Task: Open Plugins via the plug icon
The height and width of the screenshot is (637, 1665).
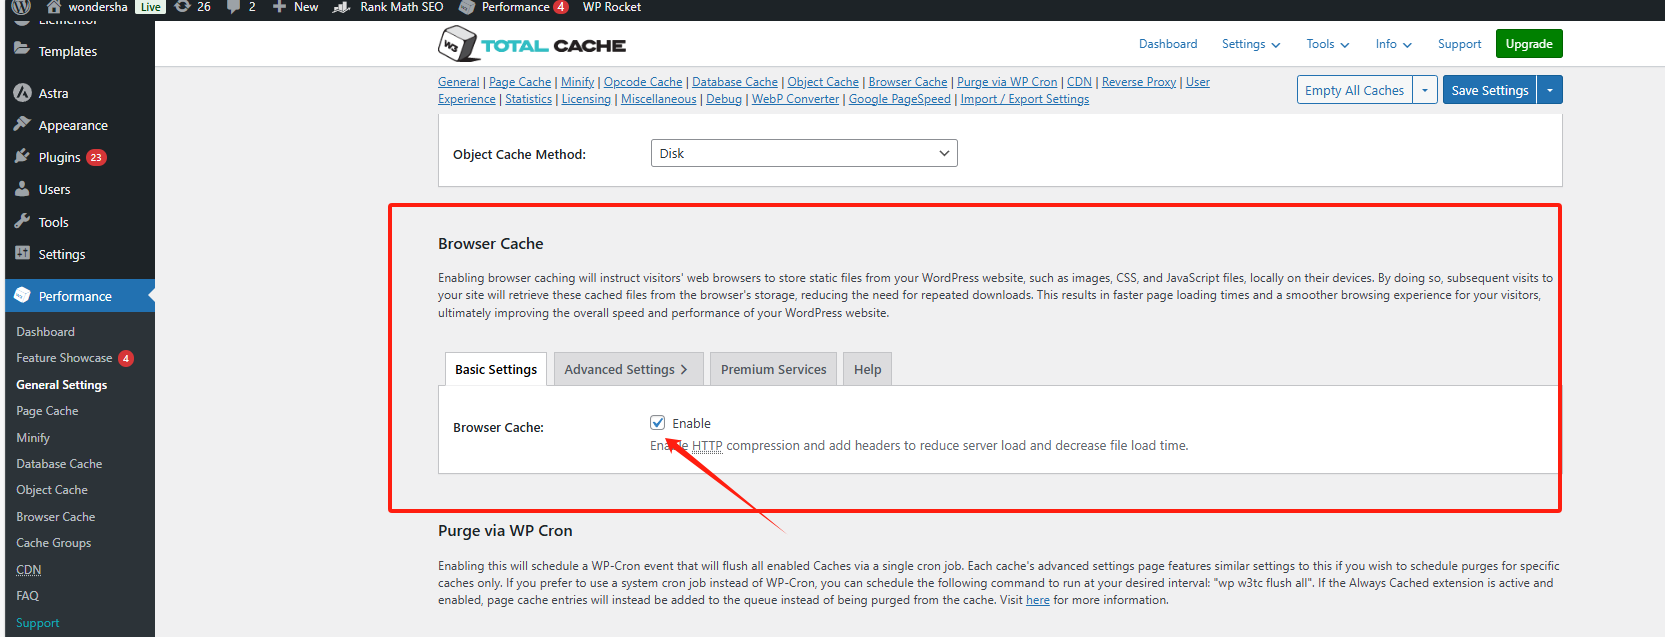Action: 23,157
